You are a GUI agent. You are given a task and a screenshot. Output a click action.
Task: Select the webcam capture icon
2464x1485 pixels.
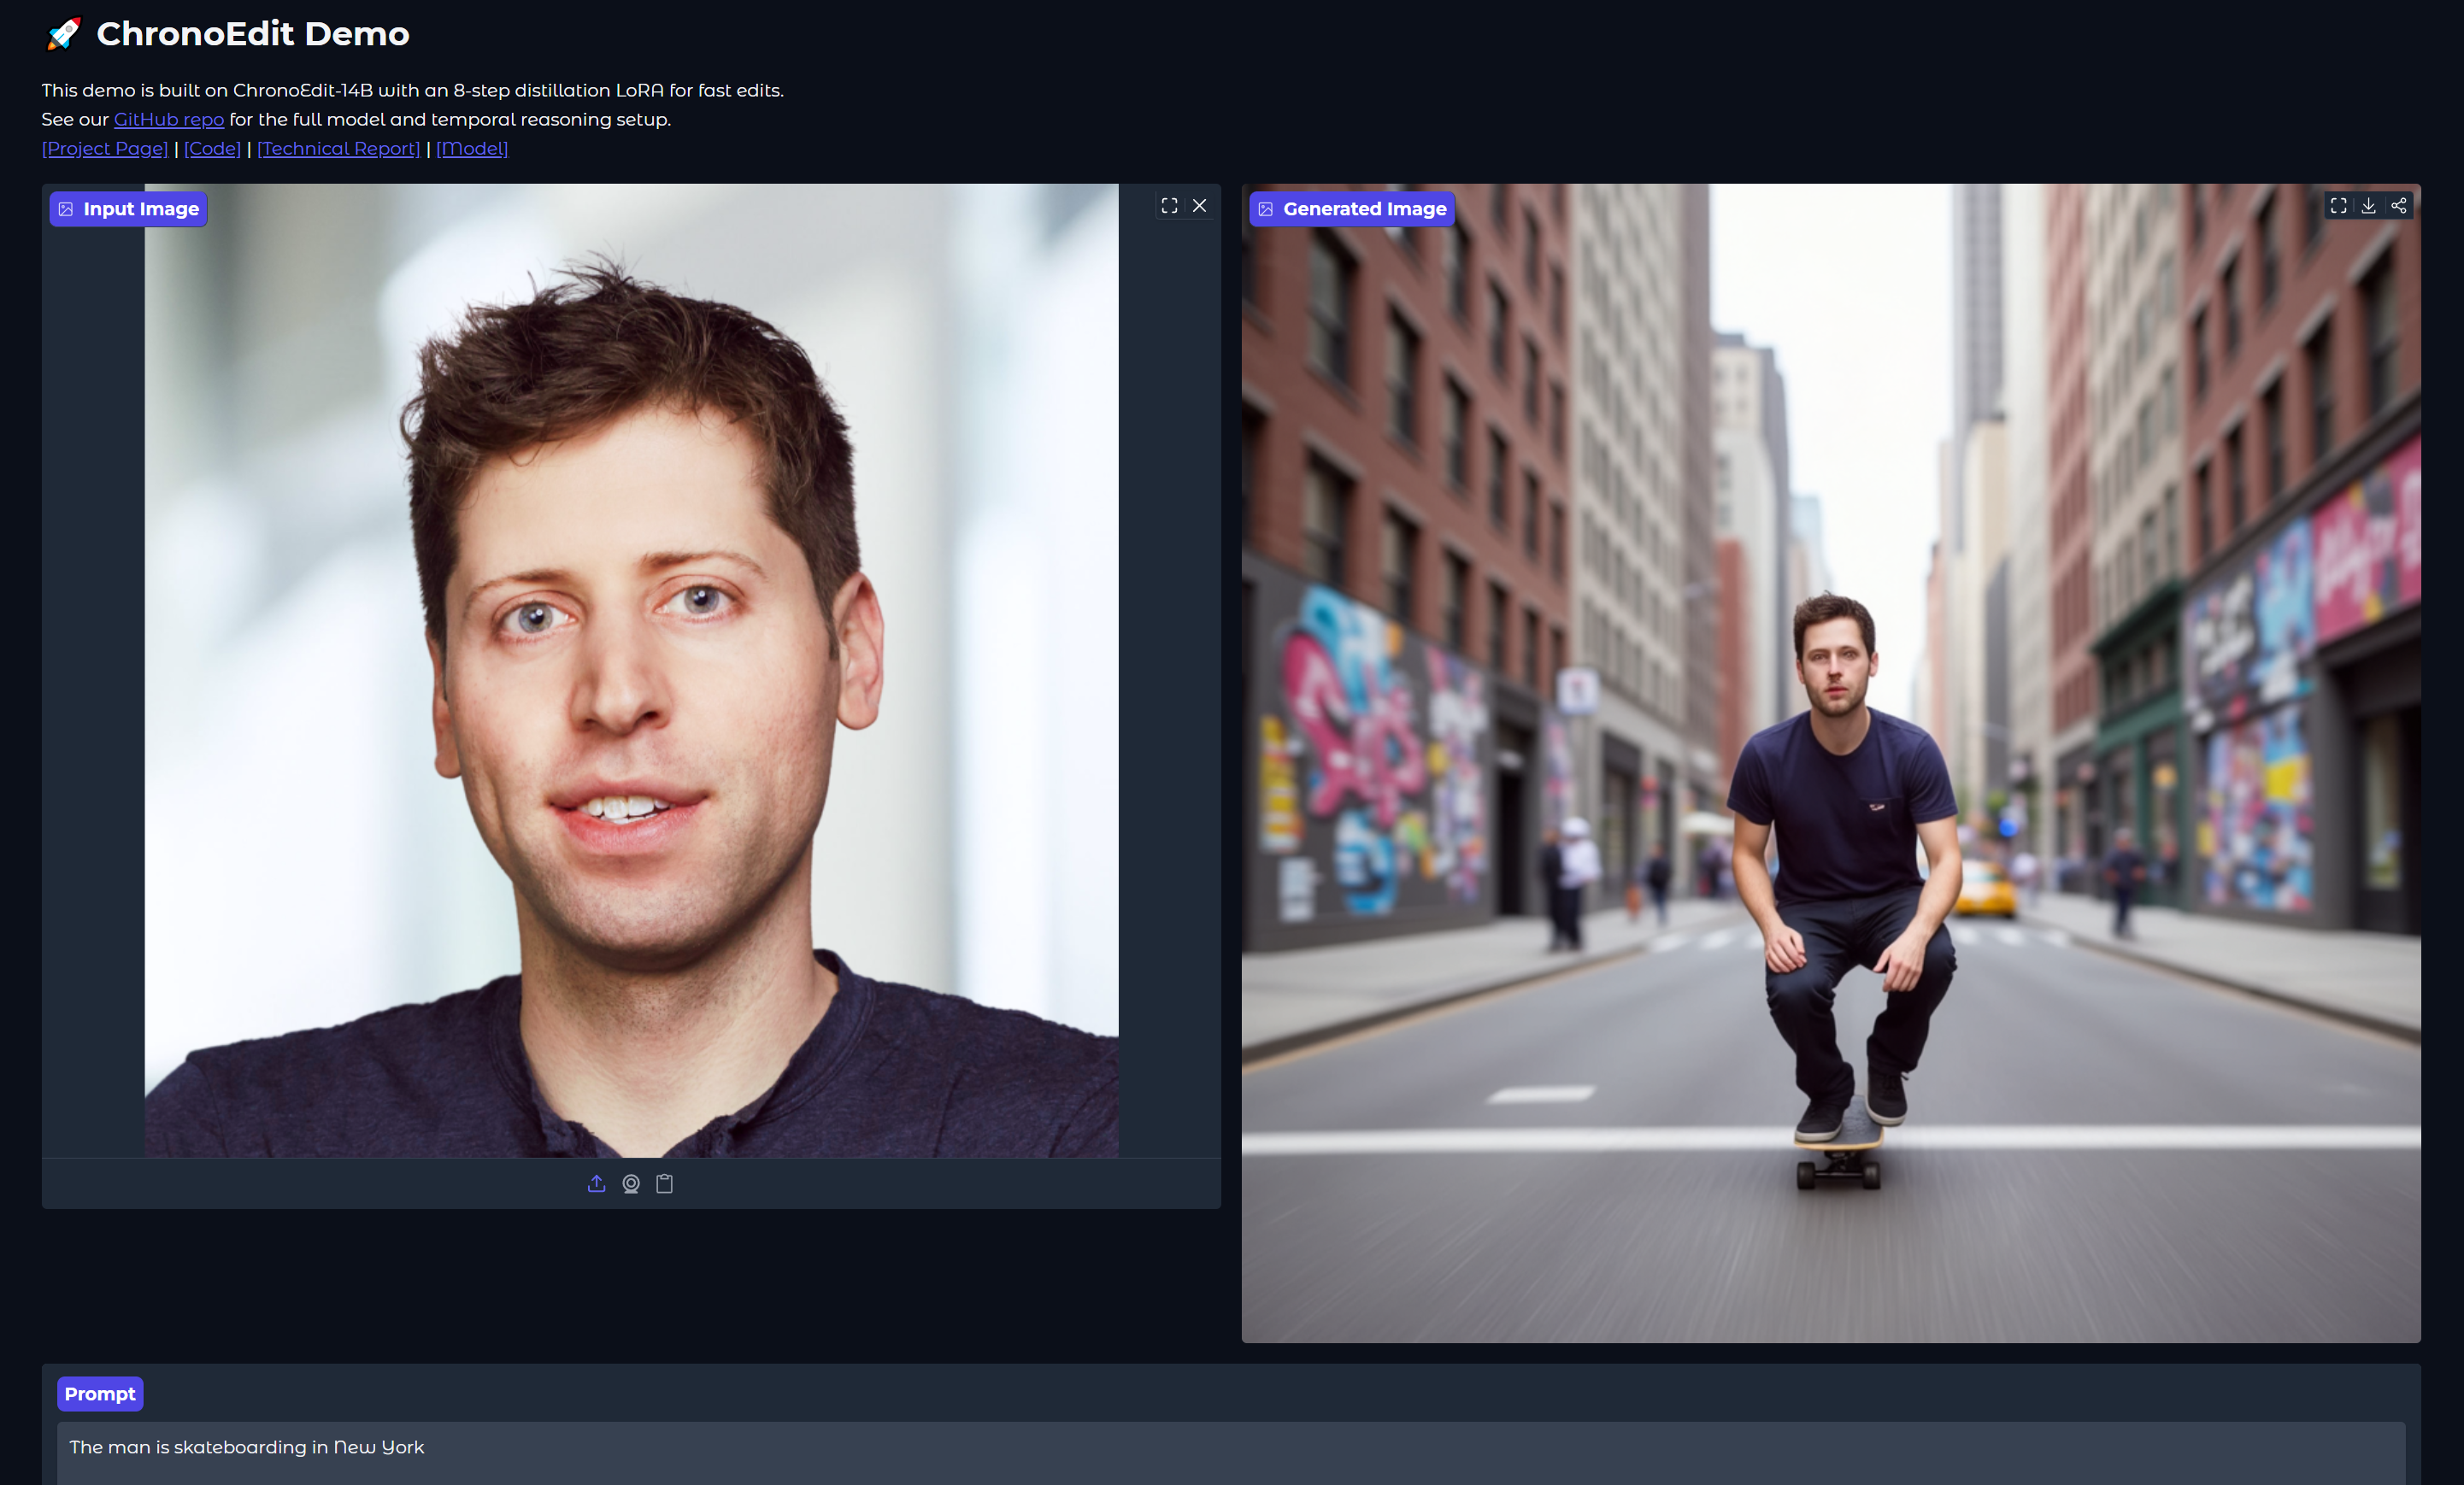click(x=631, y=1184)
